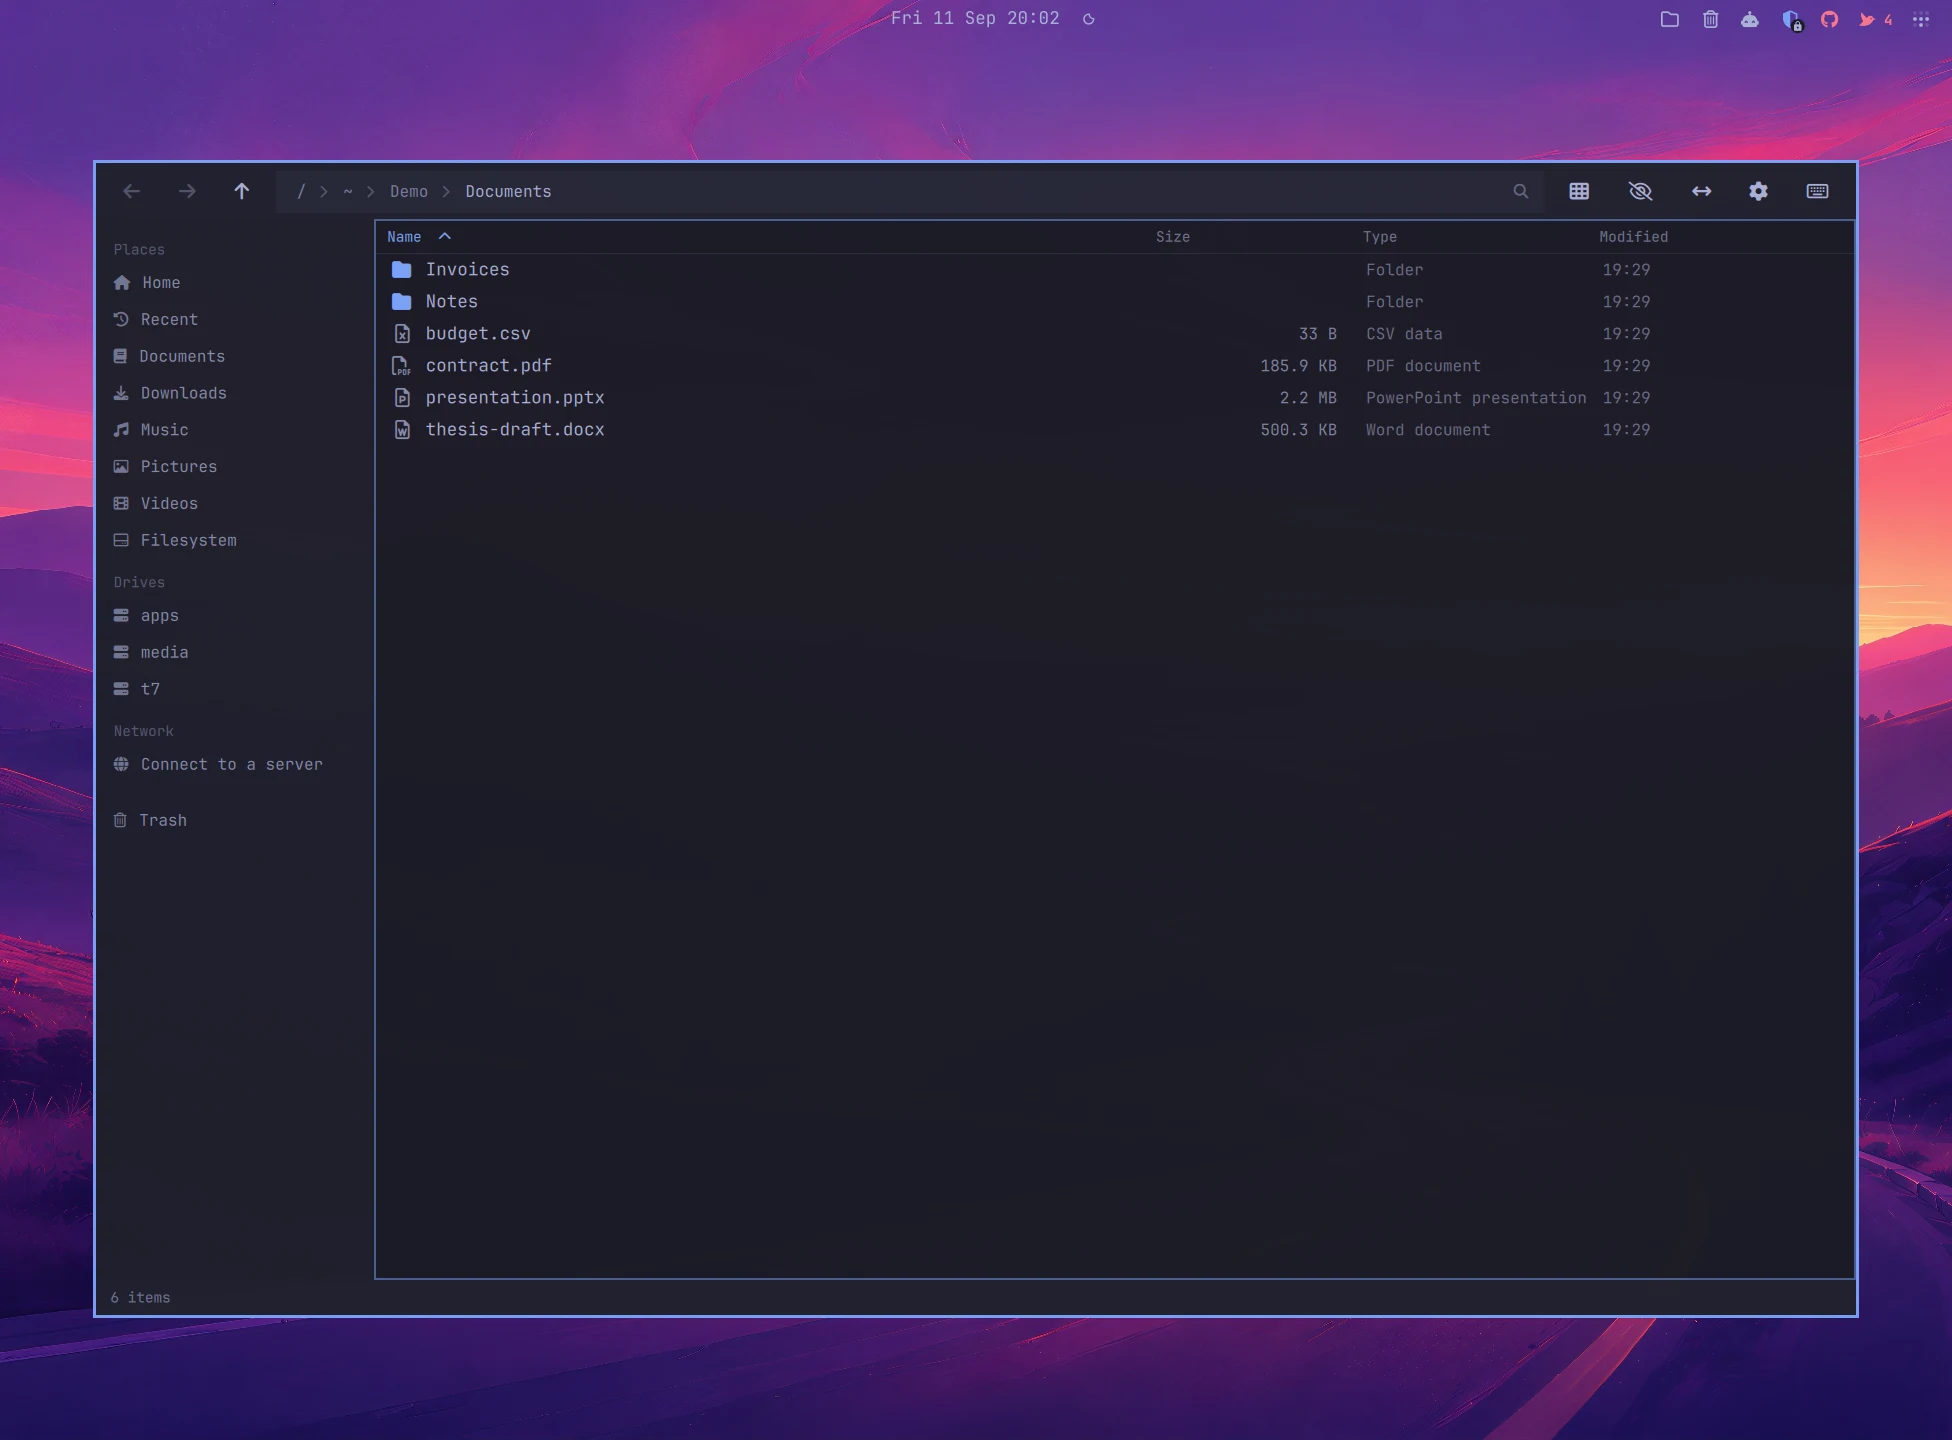Switch to grid view layout icon
Viewport: 1952px width, 1440px height.
point(1579,191)
